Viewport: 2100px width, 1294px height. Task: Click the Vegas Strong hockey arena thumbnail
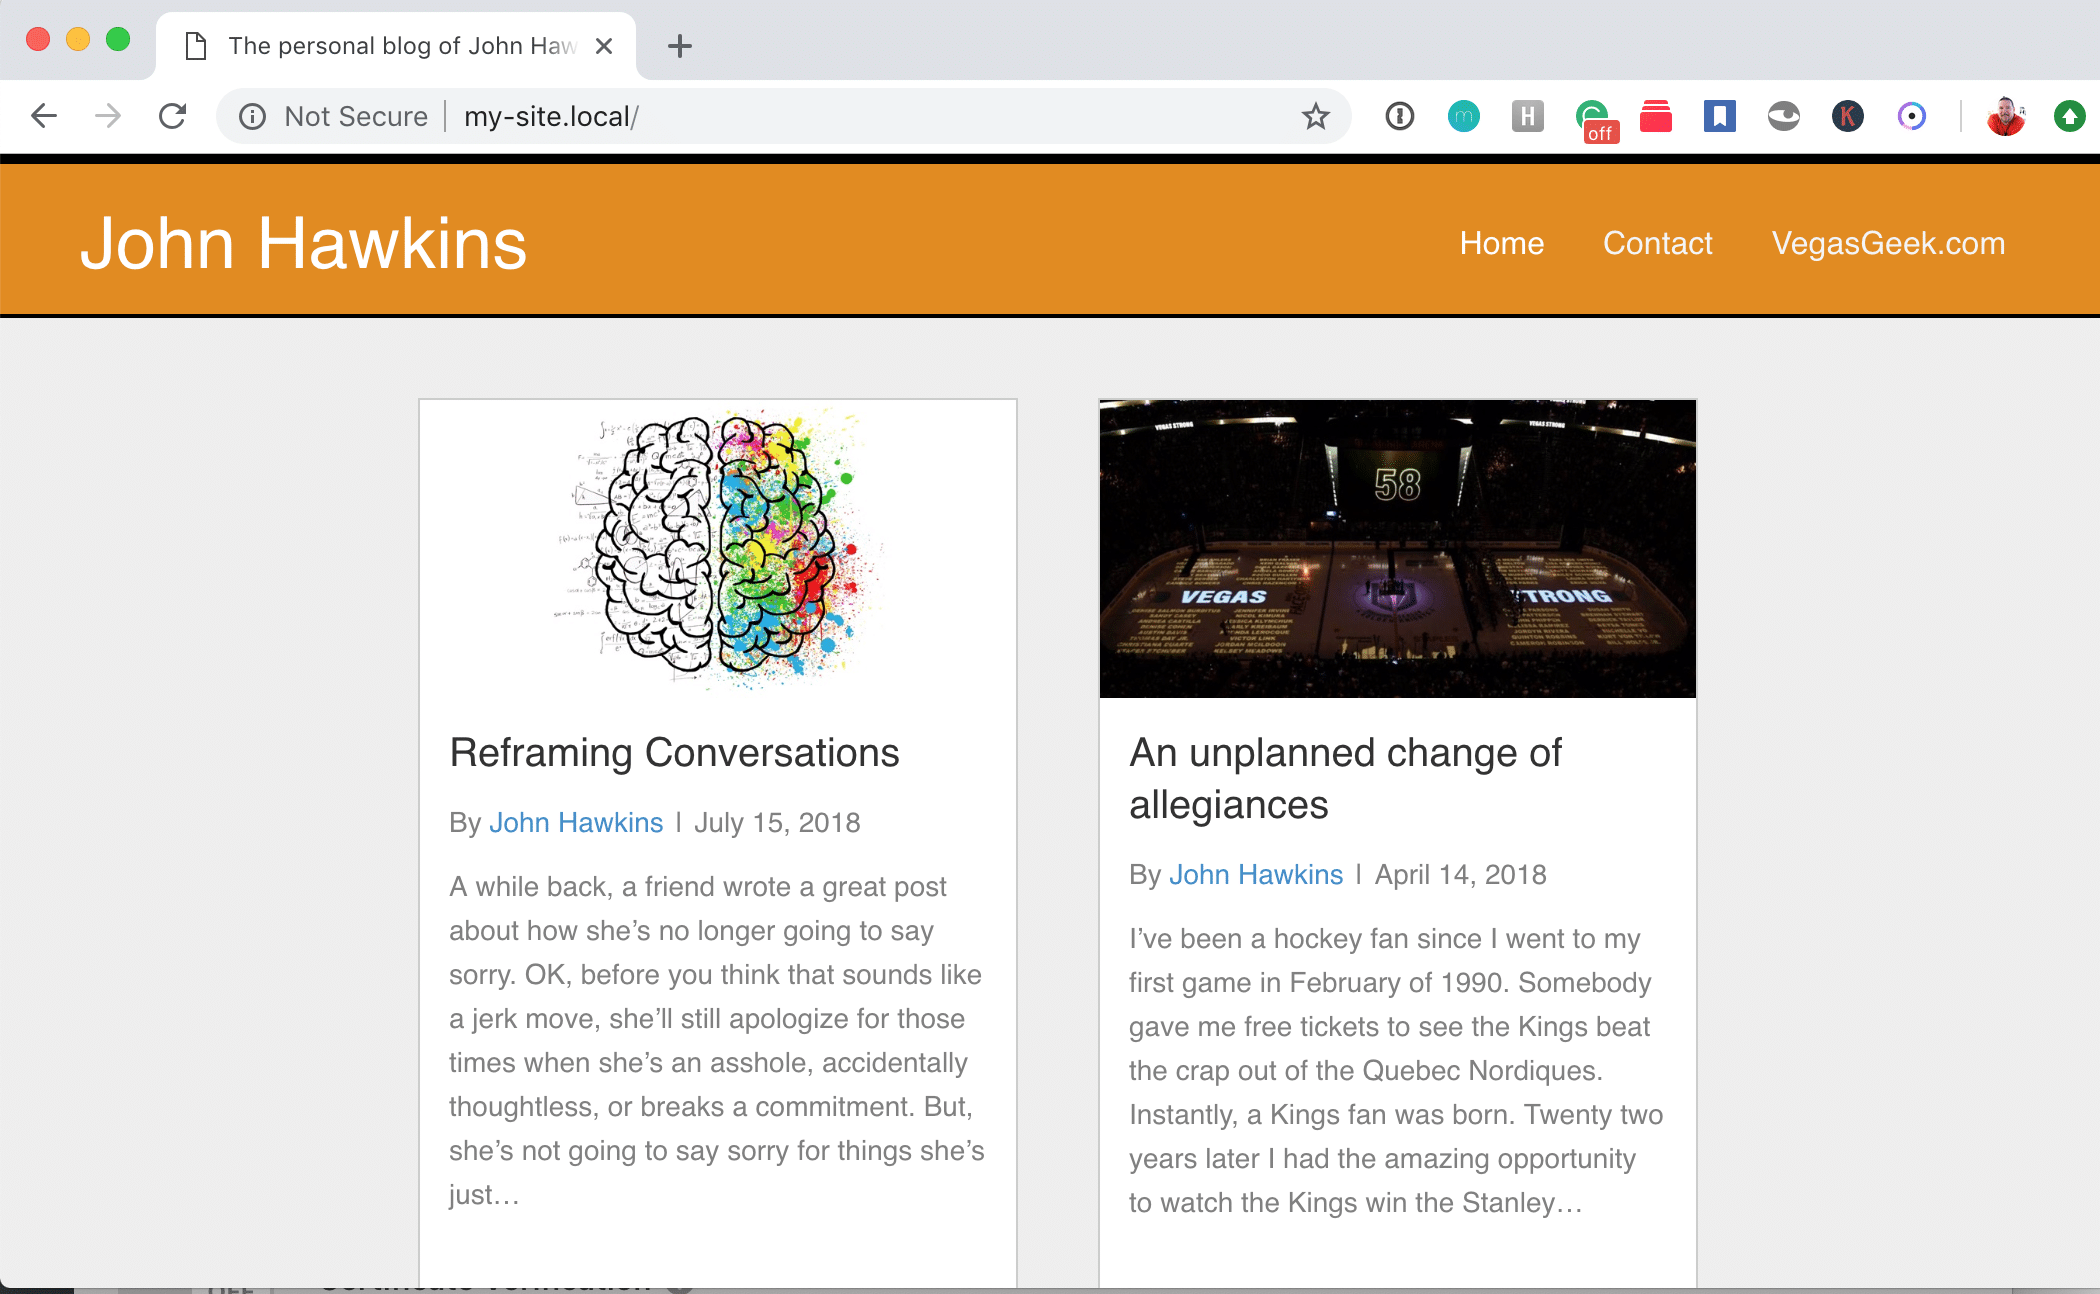[x=1397, y=549]
